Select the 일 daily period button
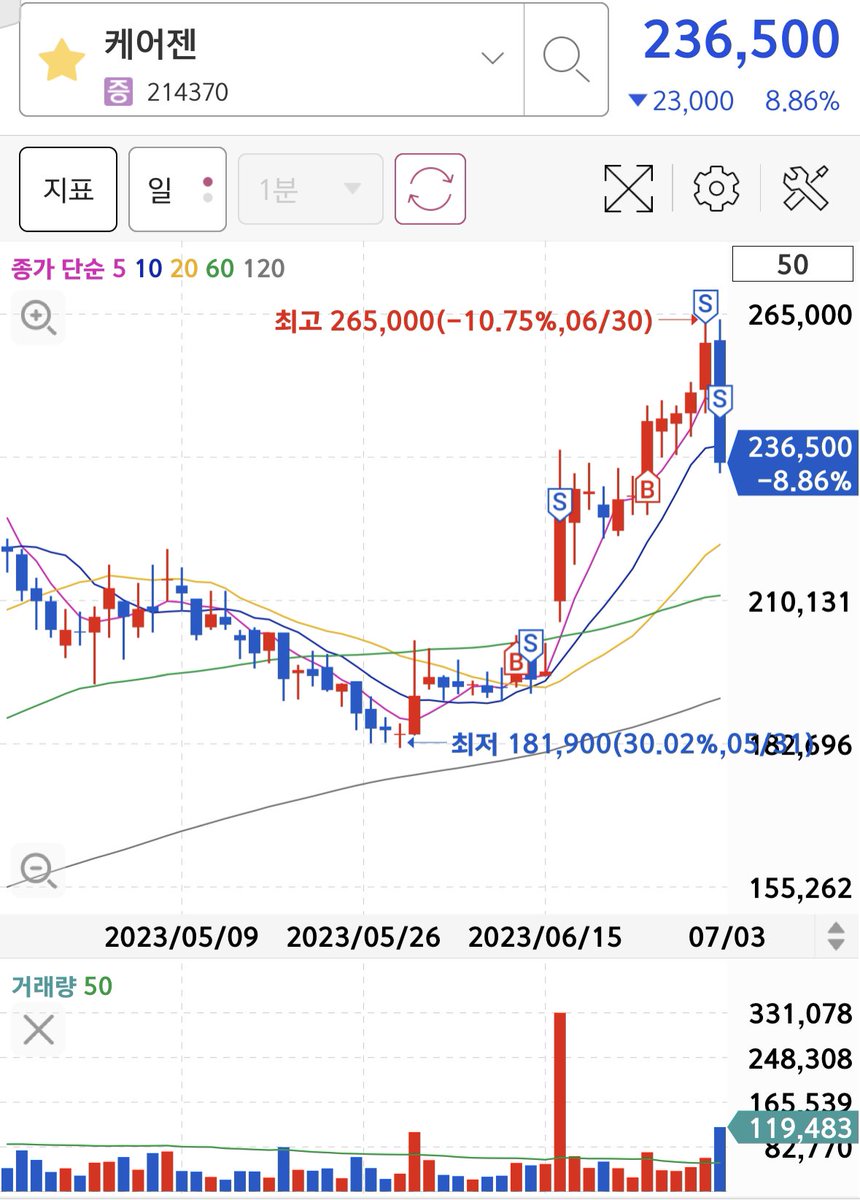Image resolution: width=860 pixels, height=1200 pixels. click(x=177, y=189)
